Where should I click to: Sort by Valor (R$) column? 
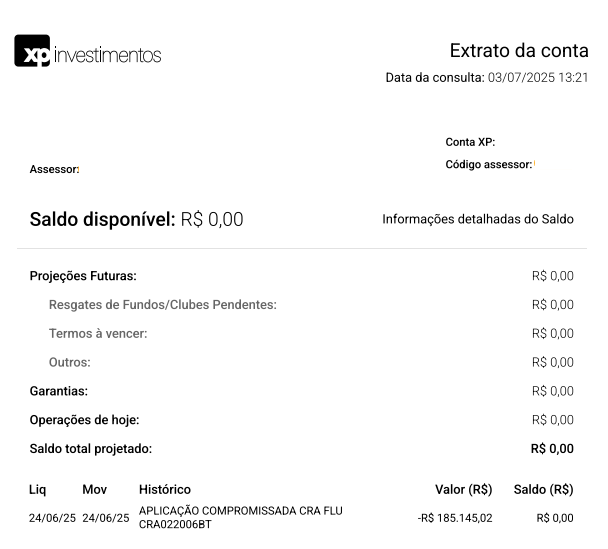[x=463, y=490]
